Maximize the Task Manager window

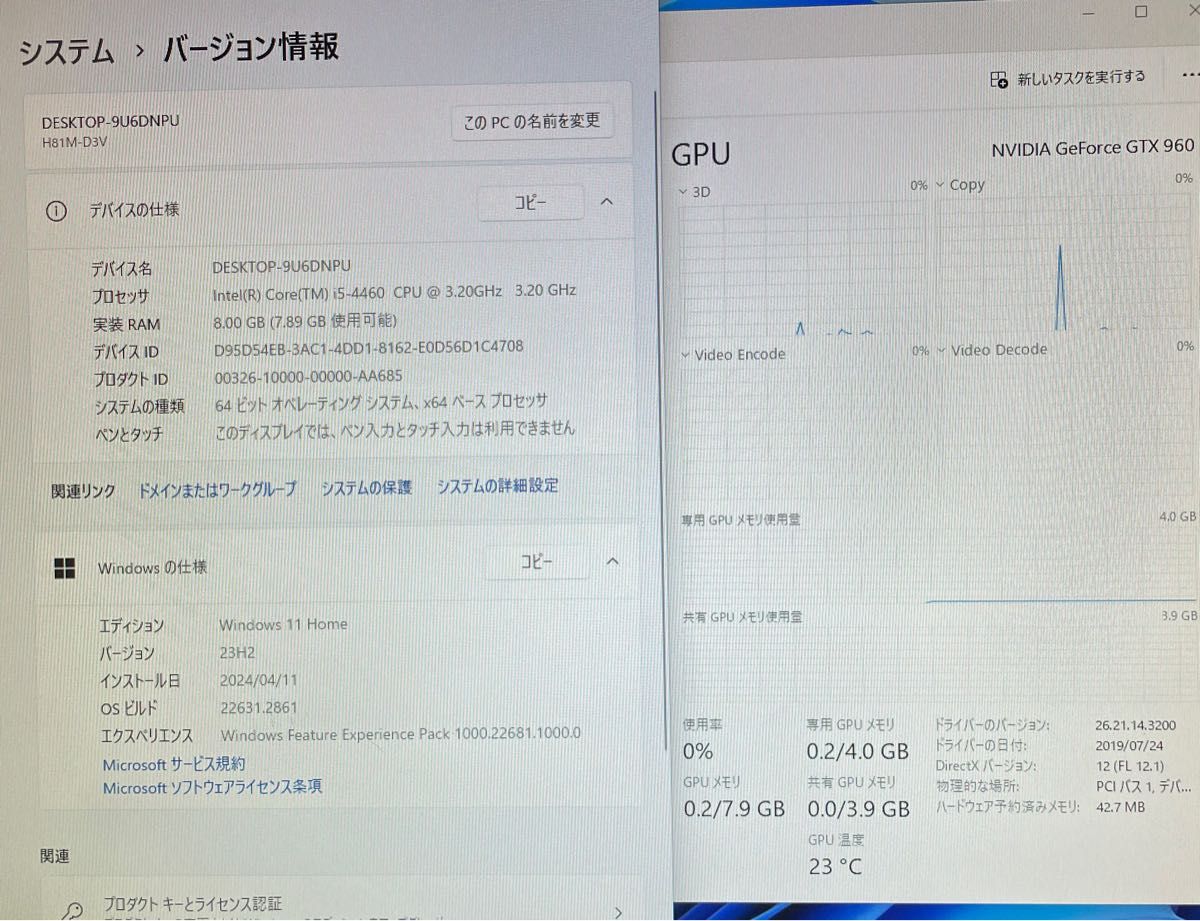1141,12
